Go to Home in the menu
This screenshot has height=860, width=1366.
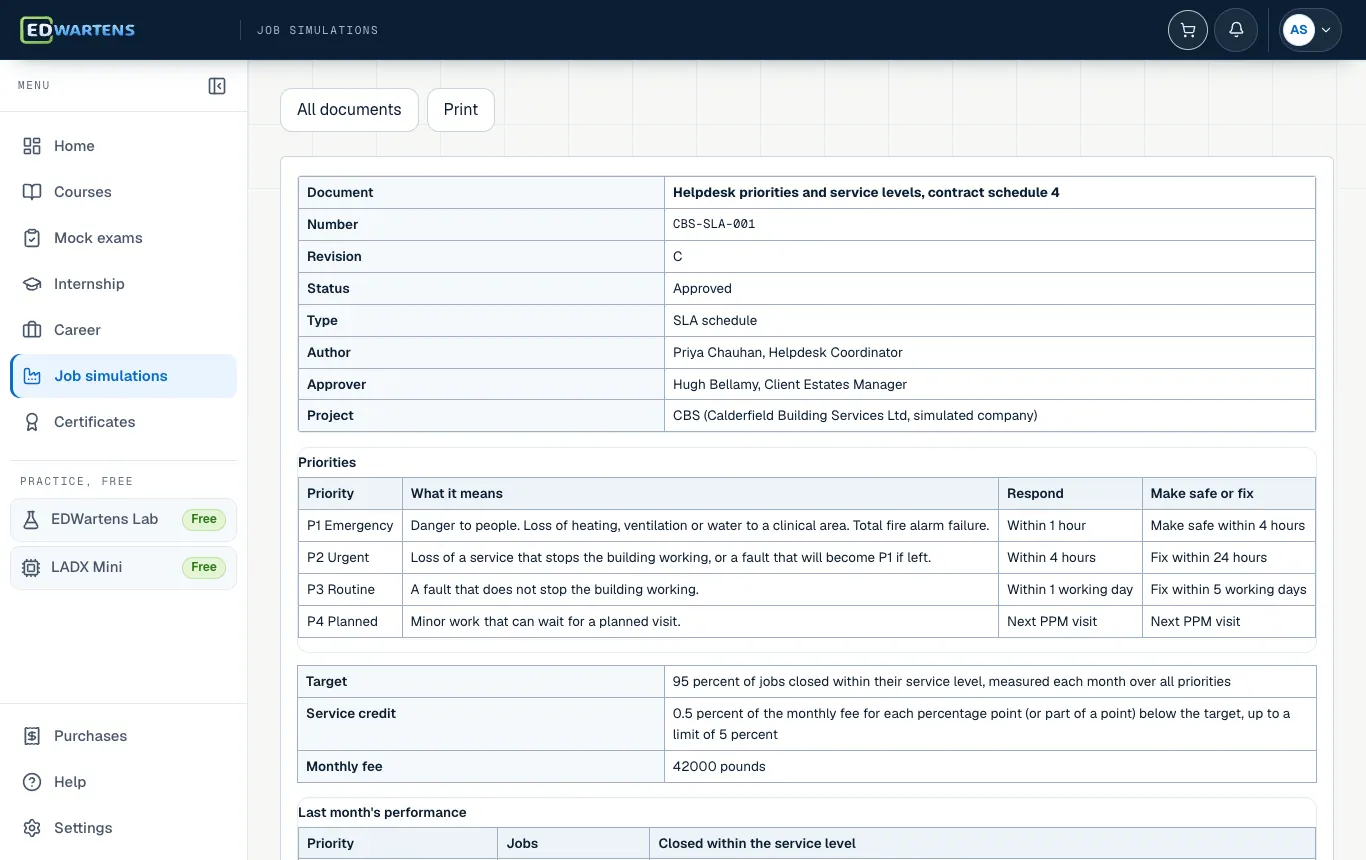(x=124, y=146)
